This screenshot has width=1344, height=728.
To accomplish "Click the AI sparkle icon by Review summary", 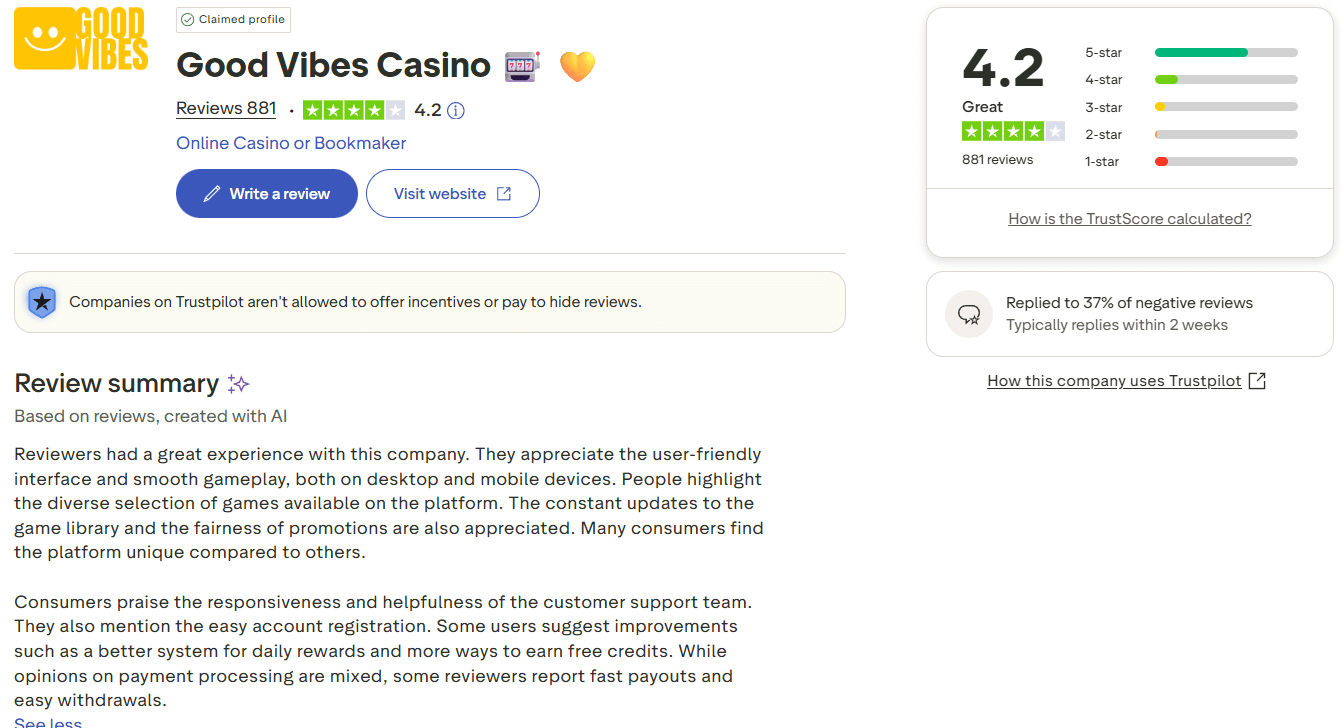I will point(238,384).
